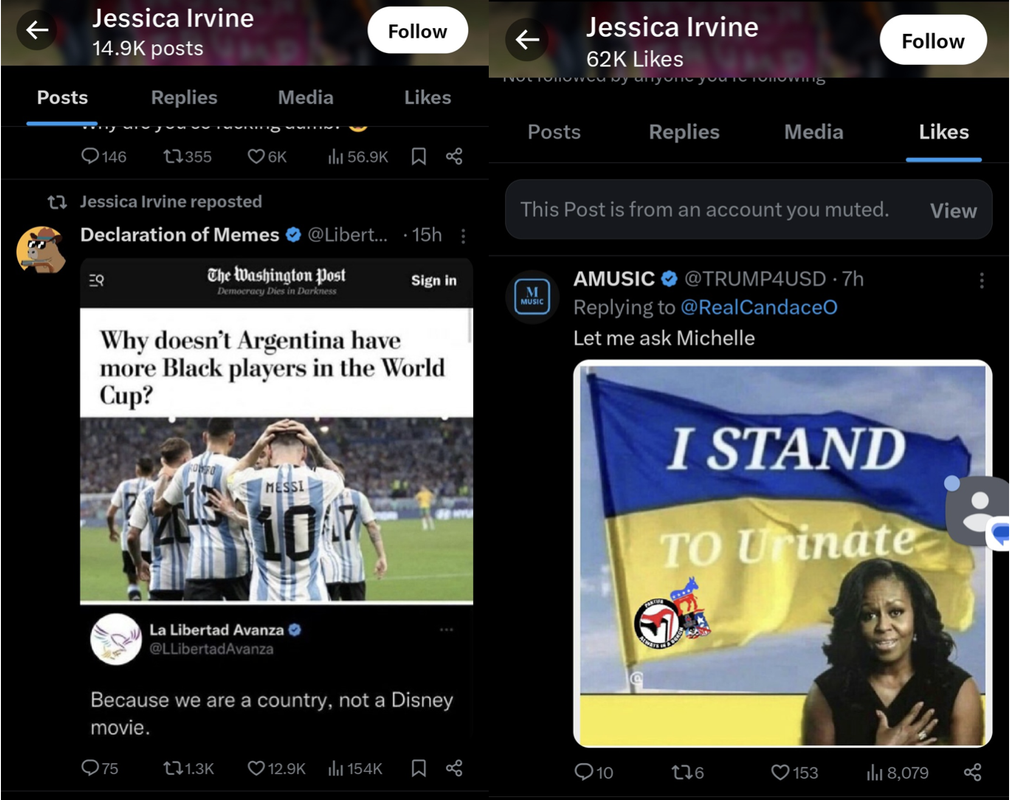Open Declaration of Memes profile avatar

pyautogui.click(x=41, y=250)
